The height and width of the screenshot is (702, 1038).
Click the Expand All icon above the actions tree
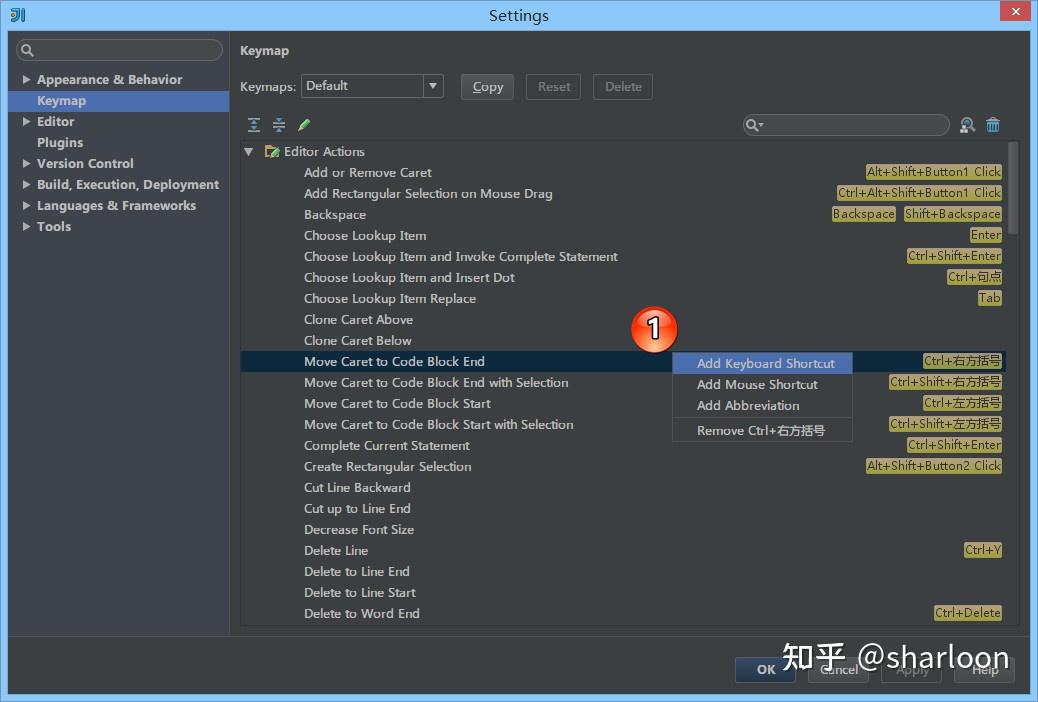click(x=253, y=124)
